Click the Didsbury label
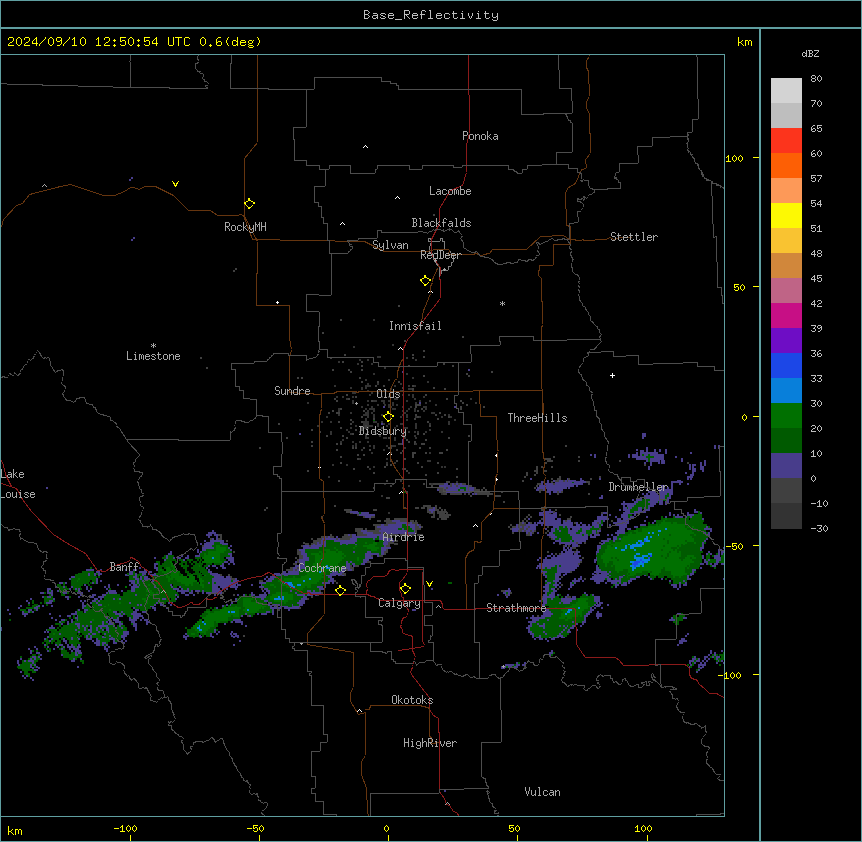 coord(383,431)
